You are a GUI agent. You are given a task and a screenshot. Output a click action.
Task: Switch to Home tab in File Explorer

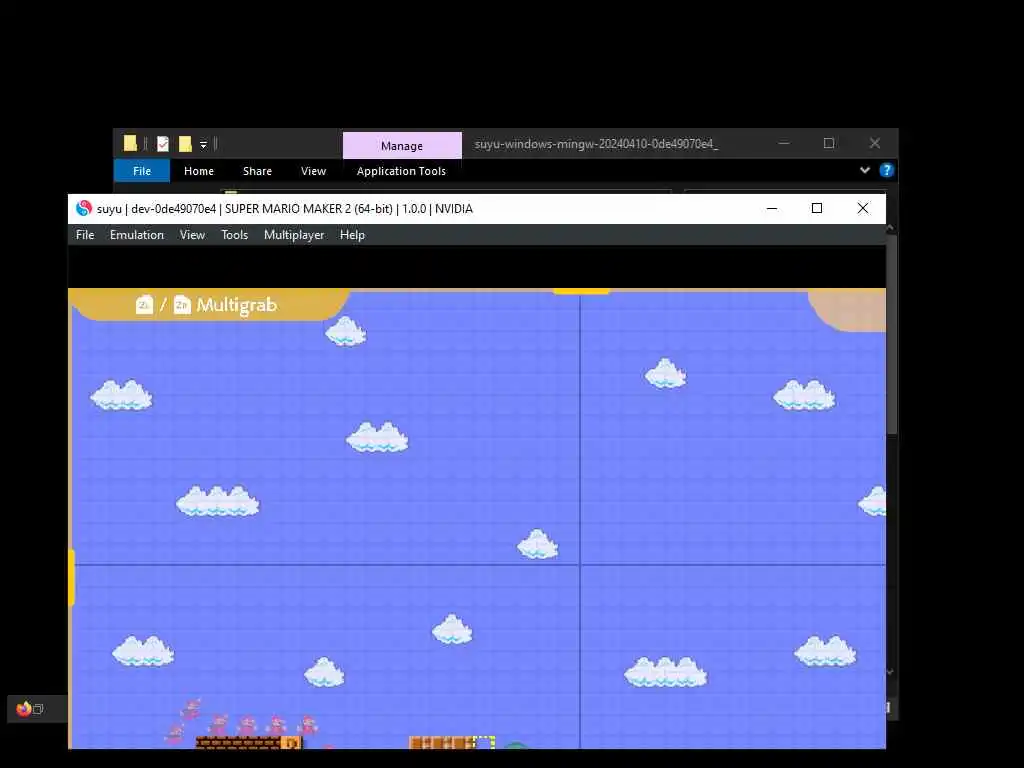click(x=199, y=171)
